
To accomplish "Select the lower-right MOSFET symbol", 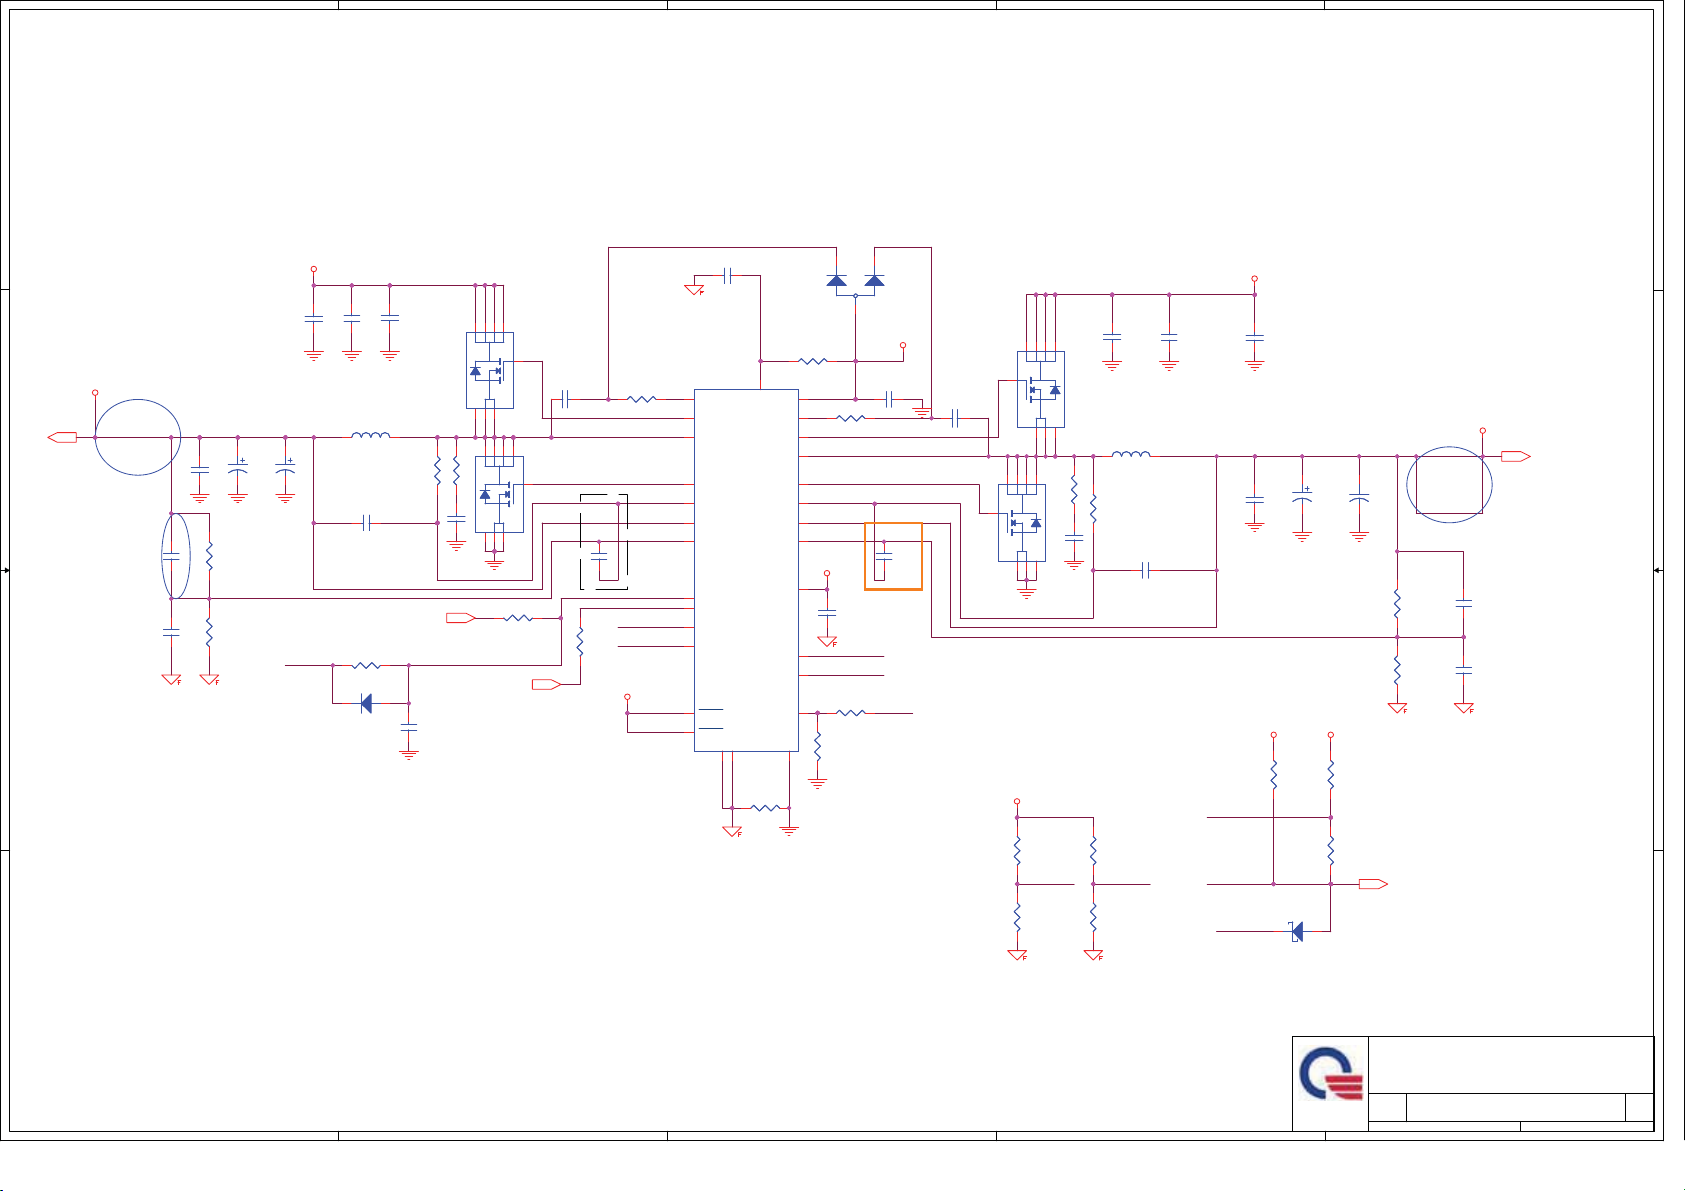I will pyautogui.click(x=1022, y=523).
